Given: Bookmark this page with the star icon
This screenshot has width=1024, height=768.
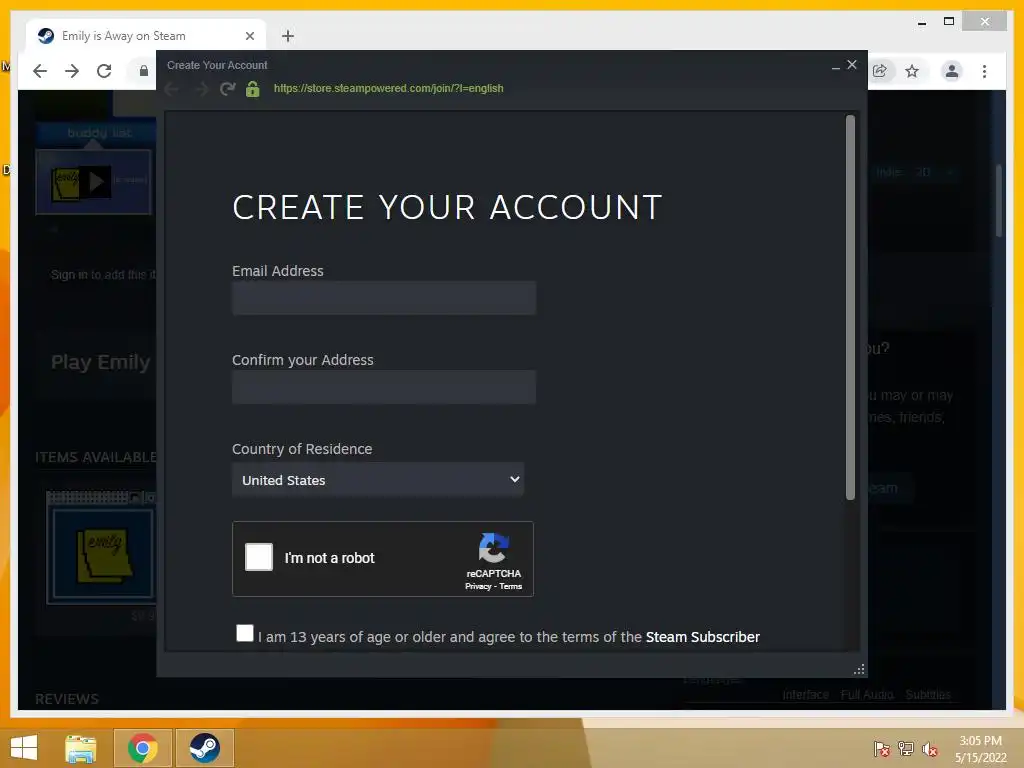Looking at the screenshot, I should click(x=912, y=71).
